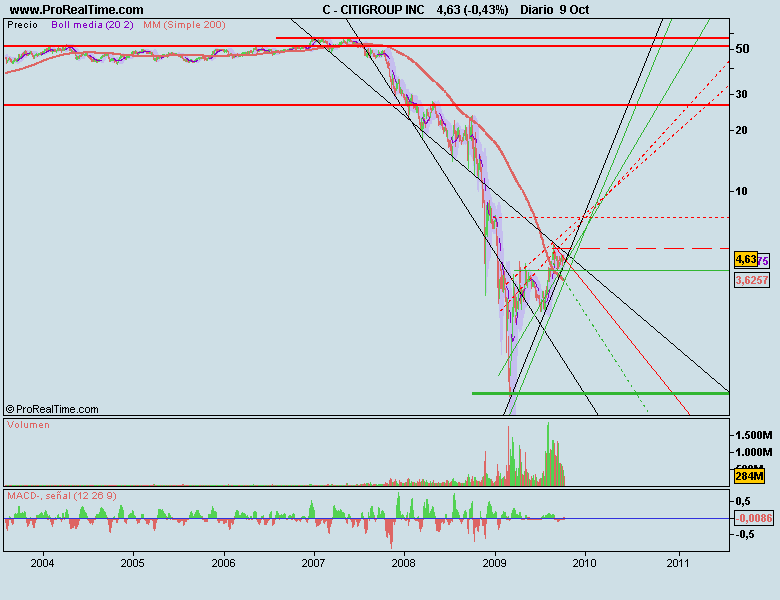Select the chart title 'C - CITIGROUP INC'

pos(373,9)
